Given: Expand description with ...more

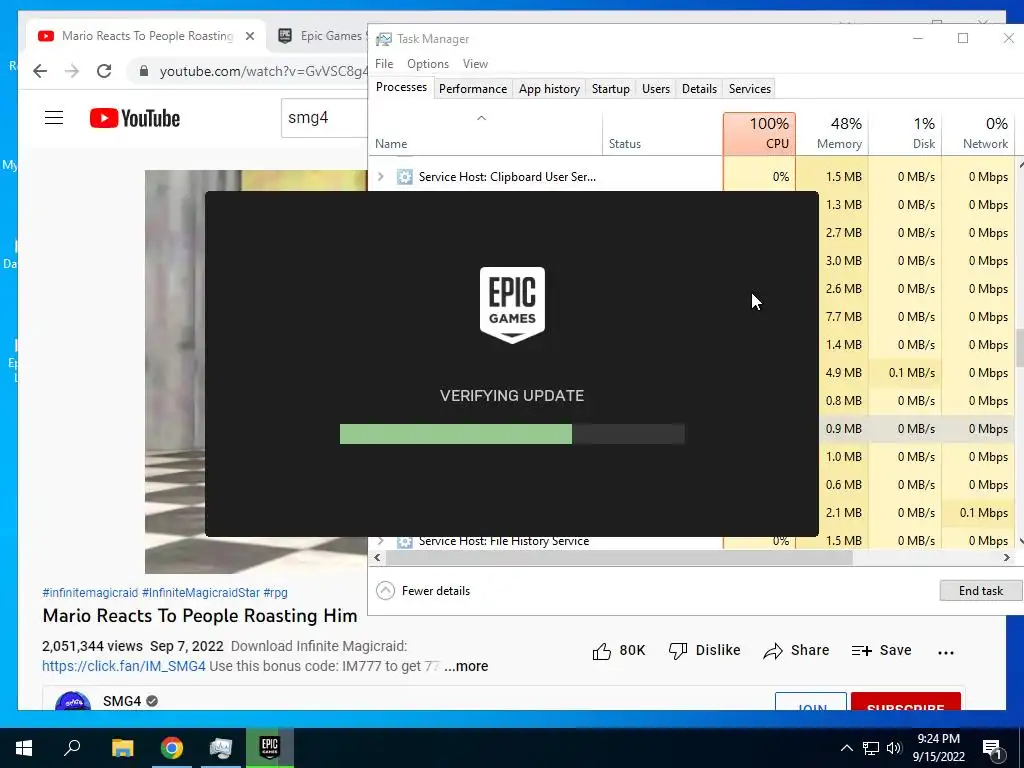Looking at the screenshot, I should click(x=466, y=666).
